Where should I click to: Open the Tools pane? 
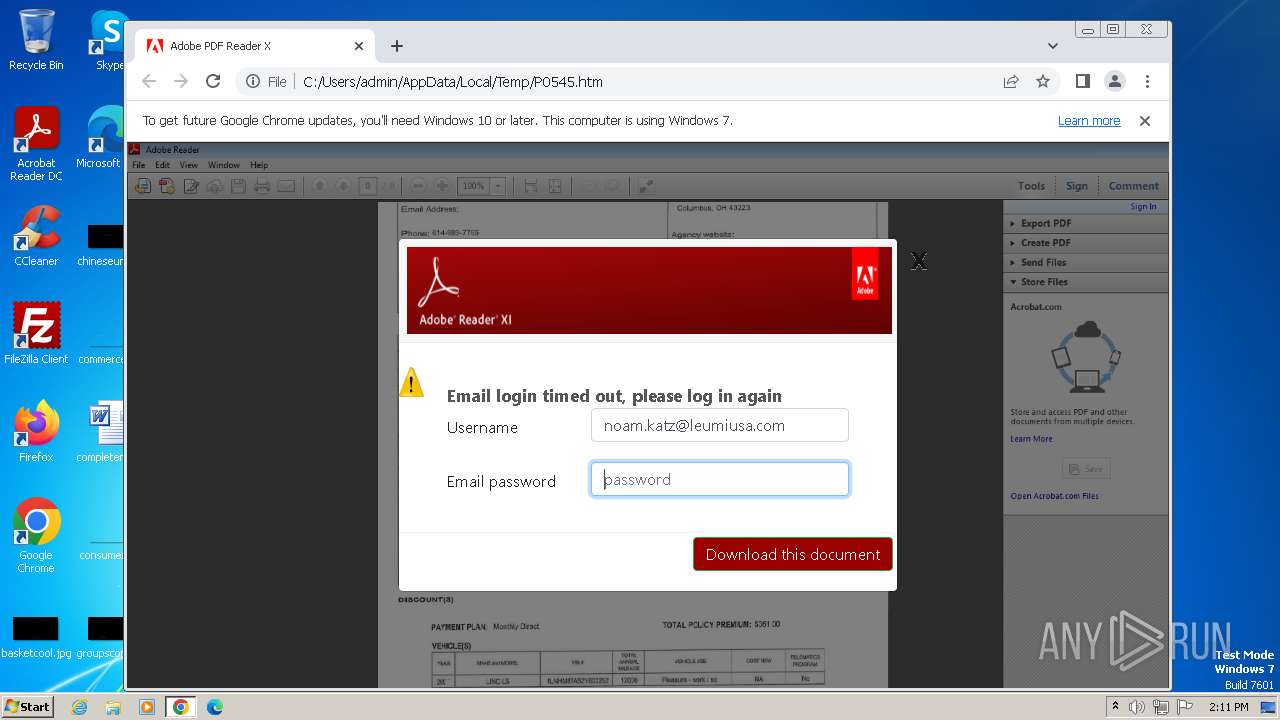pos(1031,186)
